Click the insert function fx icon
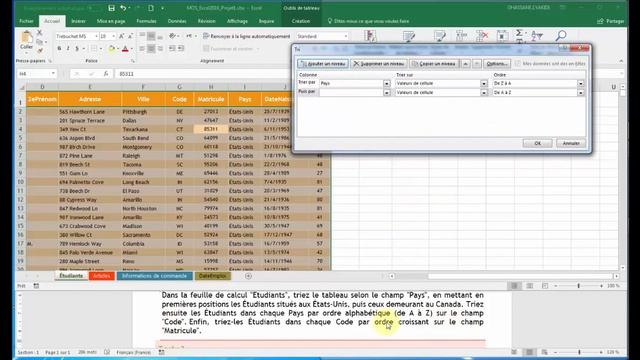The height and width of the screenshot is (360, 640). (106, 74)
